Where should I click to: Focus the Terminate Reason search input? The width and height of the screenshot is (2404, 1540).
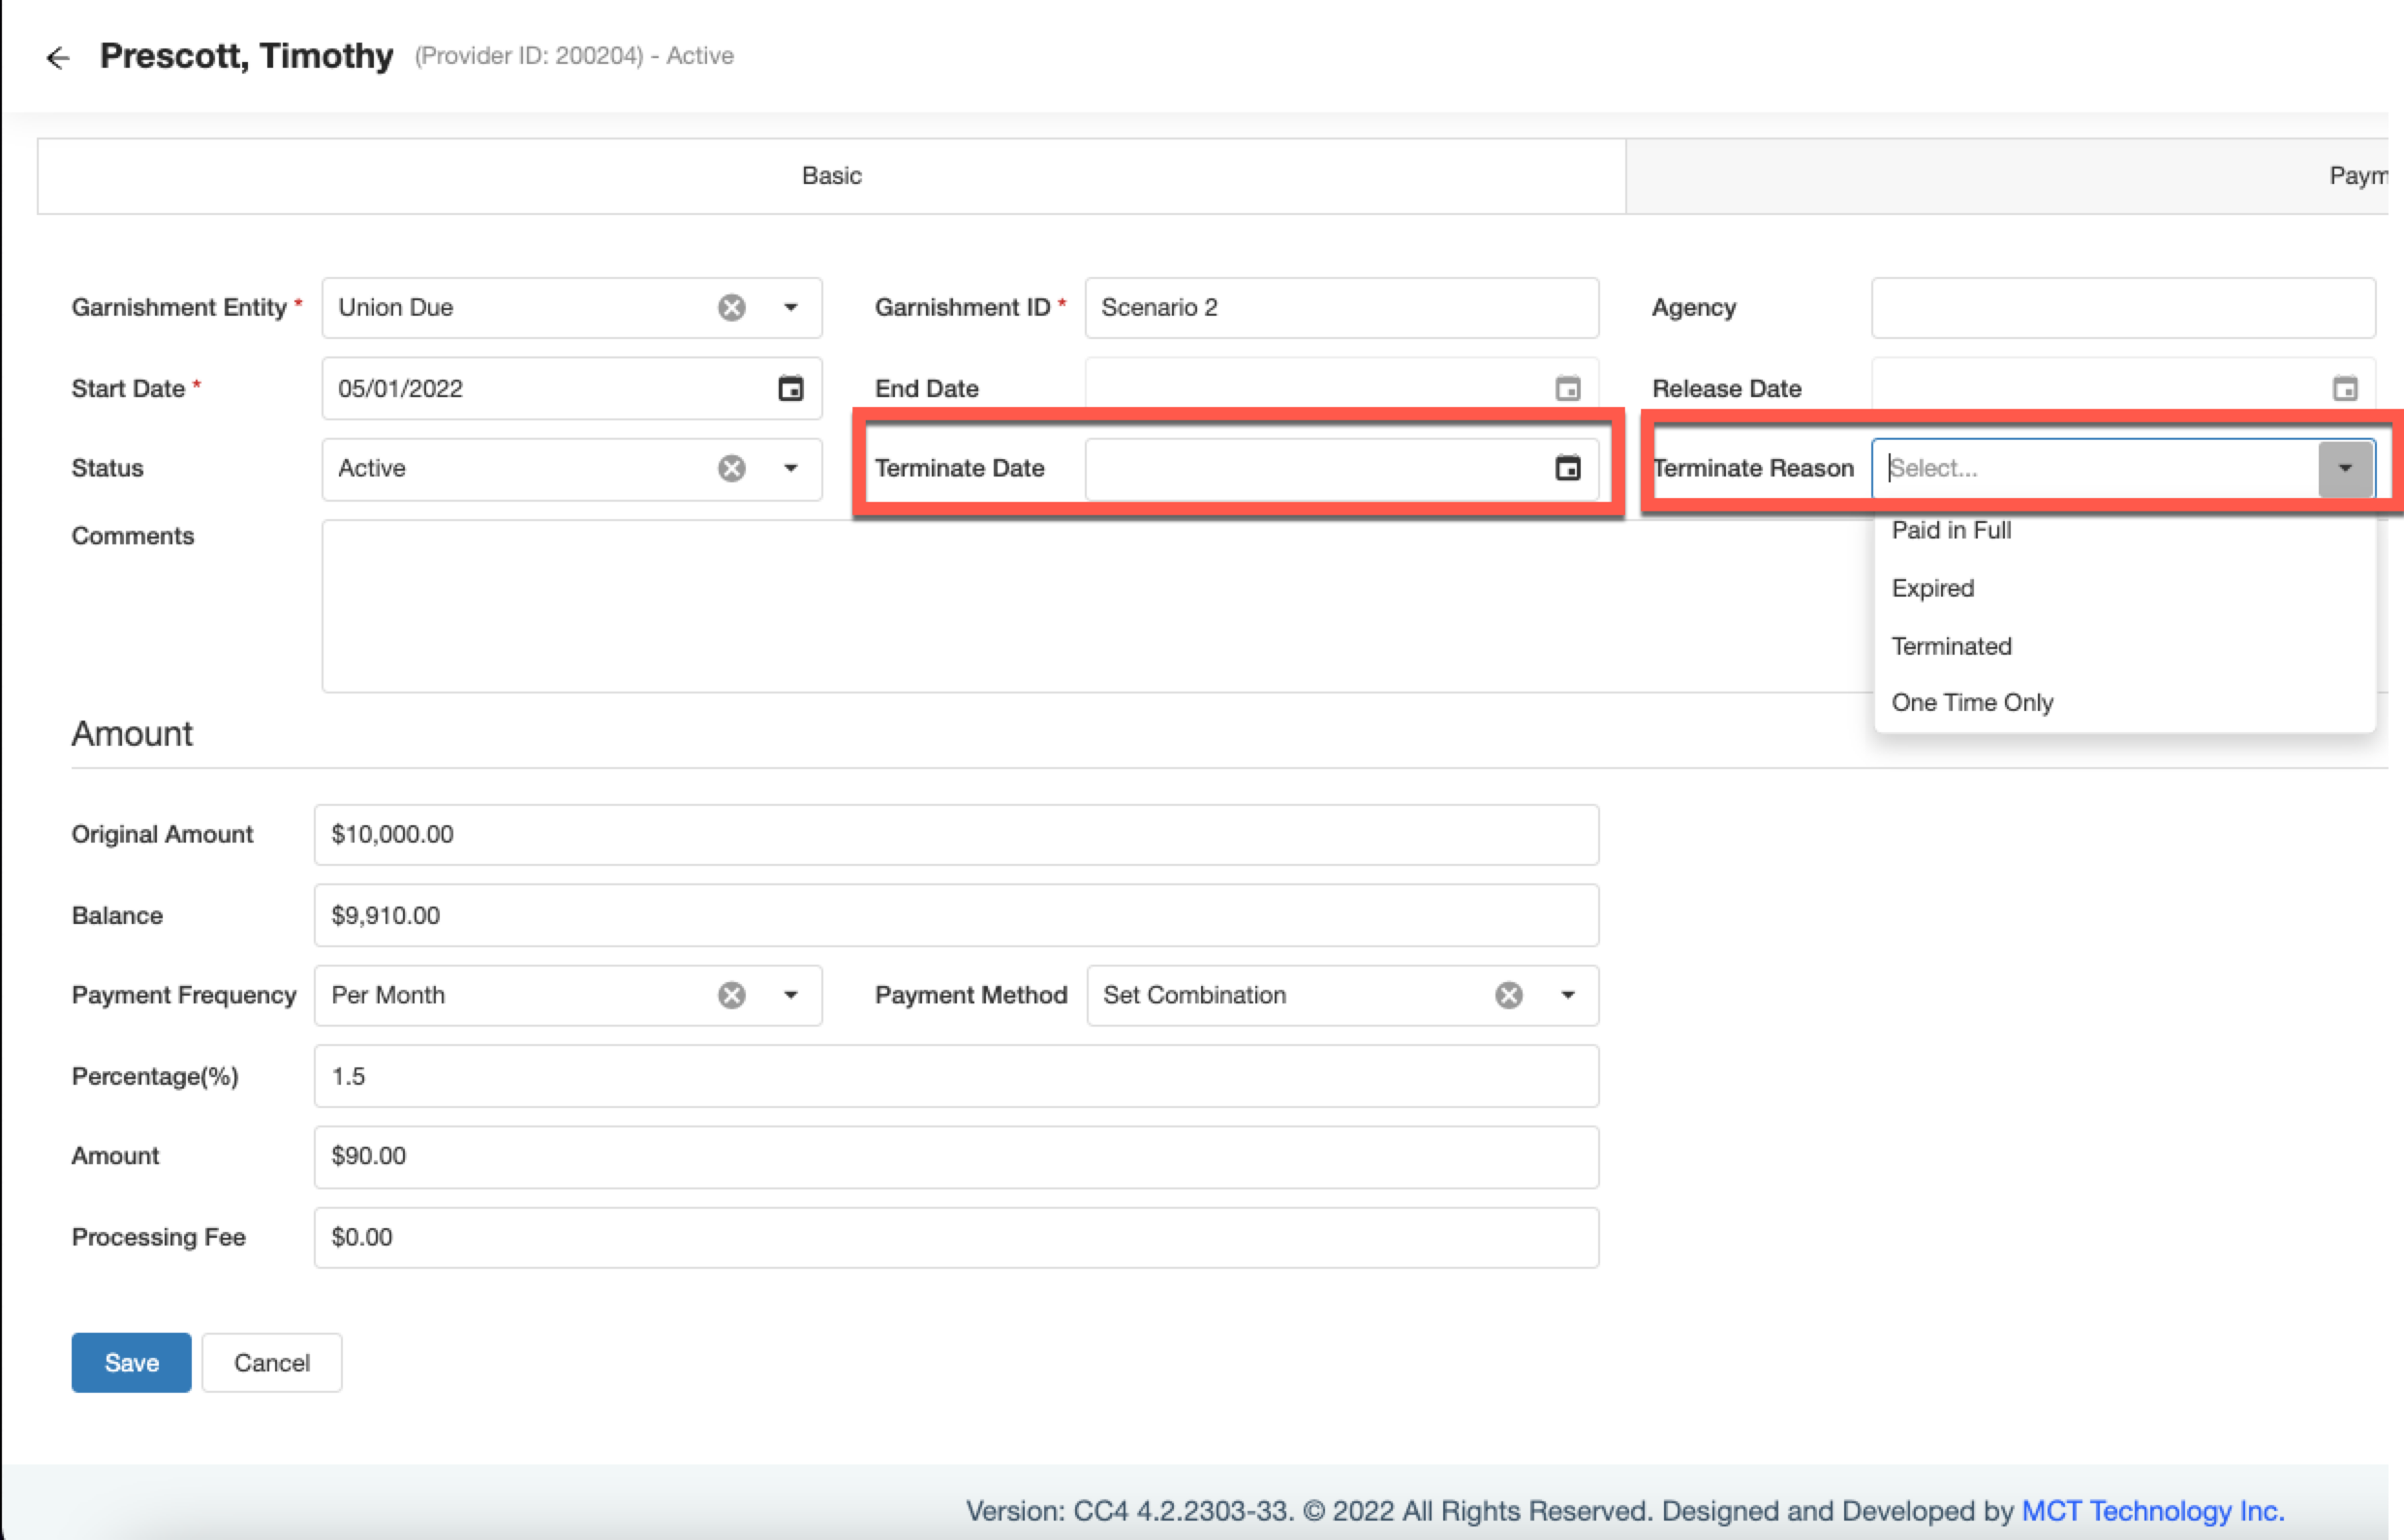click(2095, 468)
